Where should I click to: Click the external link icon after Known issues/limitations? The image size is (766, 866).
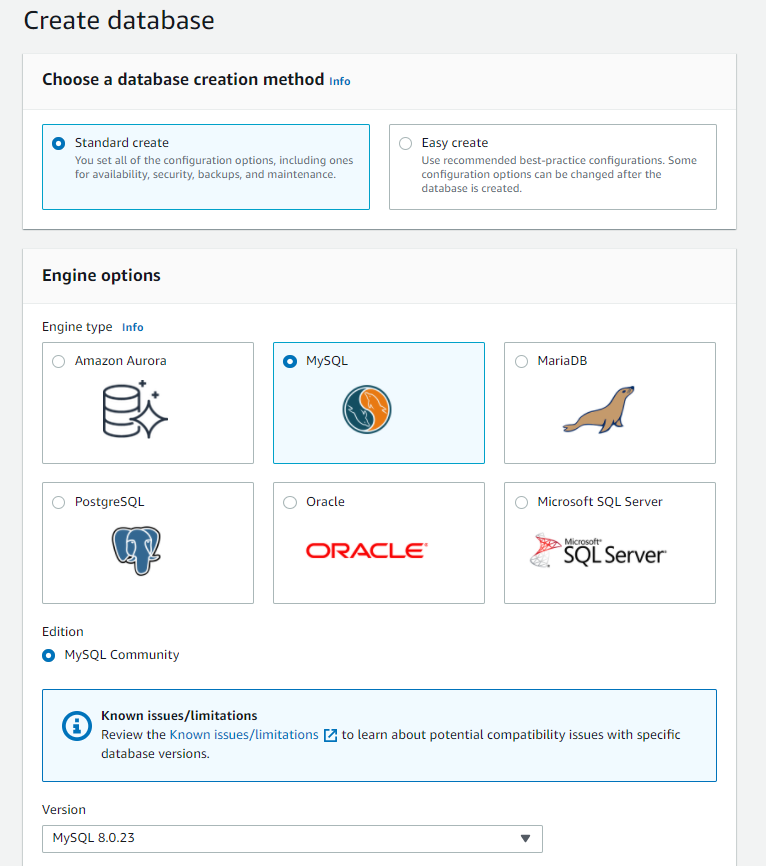330,734
